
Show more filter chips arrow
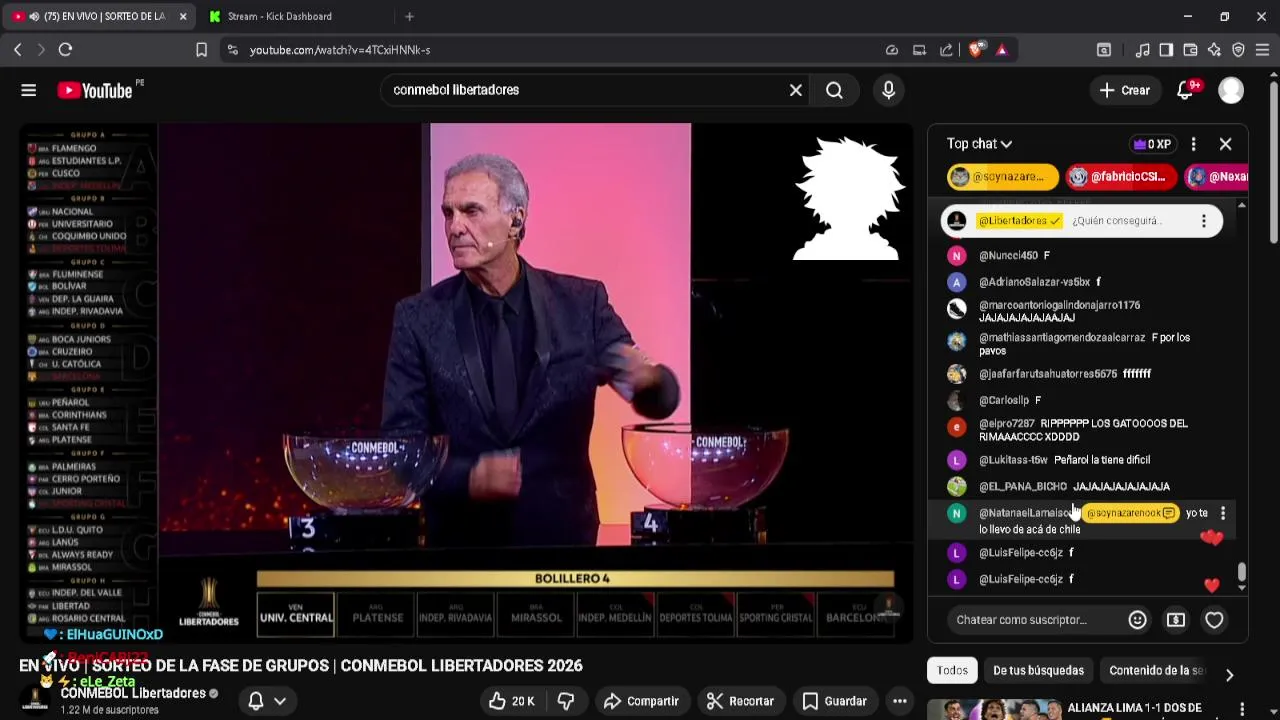tap(1229, 675)
